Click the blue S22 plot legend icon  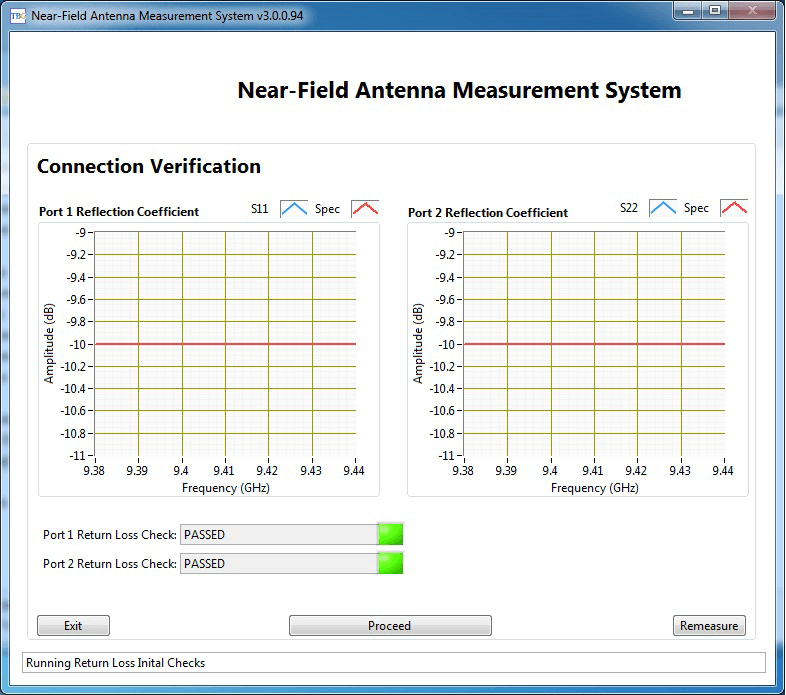[663, 208]
